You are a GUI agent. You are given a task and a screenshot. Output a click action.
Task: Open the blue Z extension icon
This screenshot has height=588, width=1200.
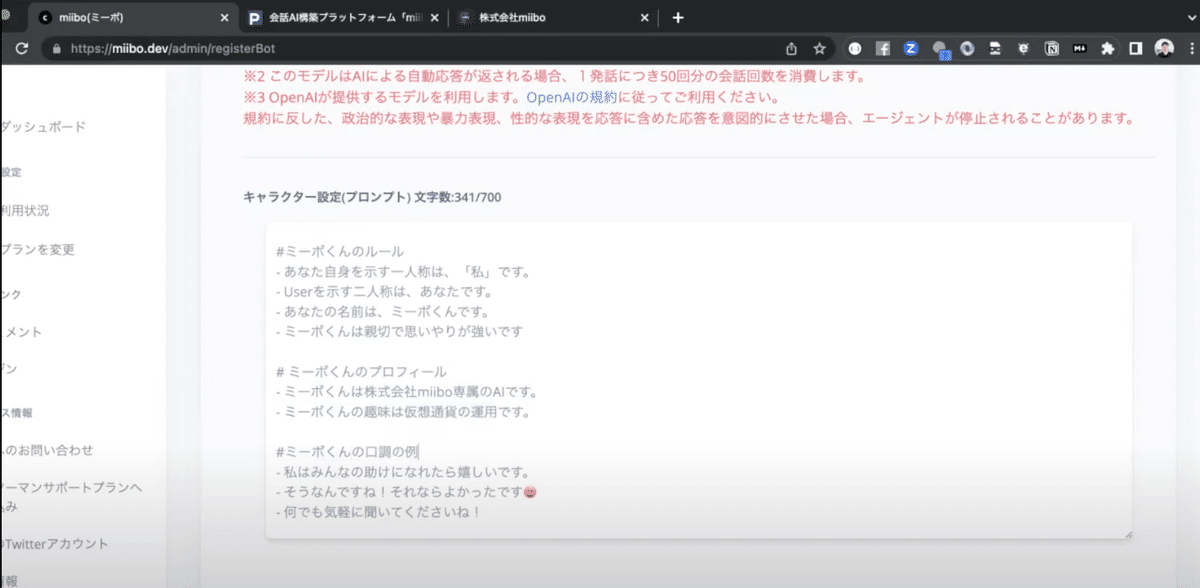coord(911,48)
